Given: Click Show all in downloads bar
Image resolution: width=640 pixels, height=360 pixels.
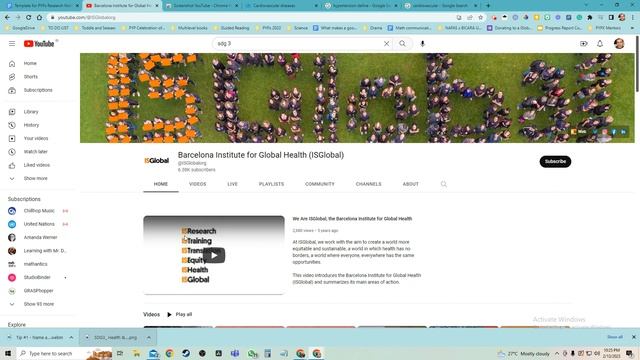Looking at the screenshot, I should (615, 337).
